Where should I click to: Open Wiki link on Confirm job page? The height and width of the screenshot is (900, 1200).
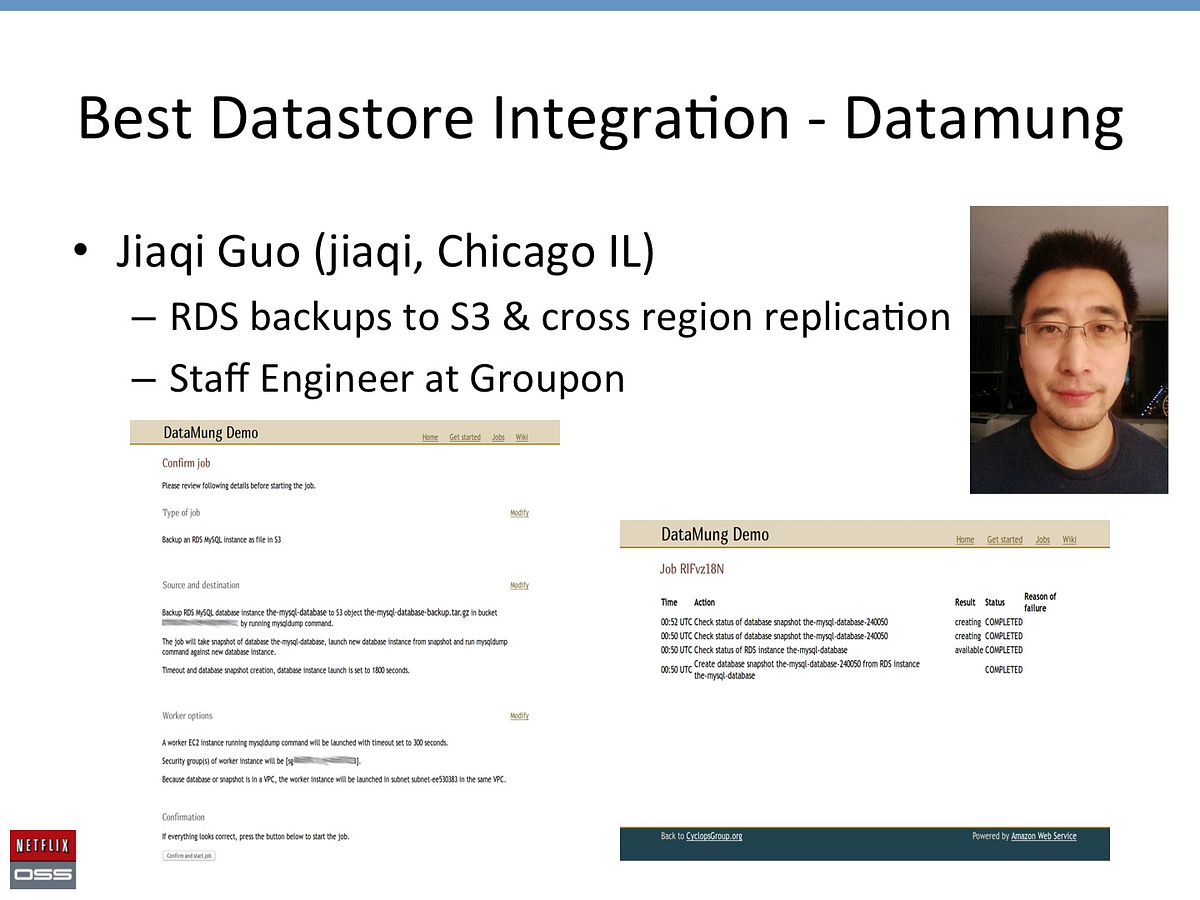click(x=522, y=437)
